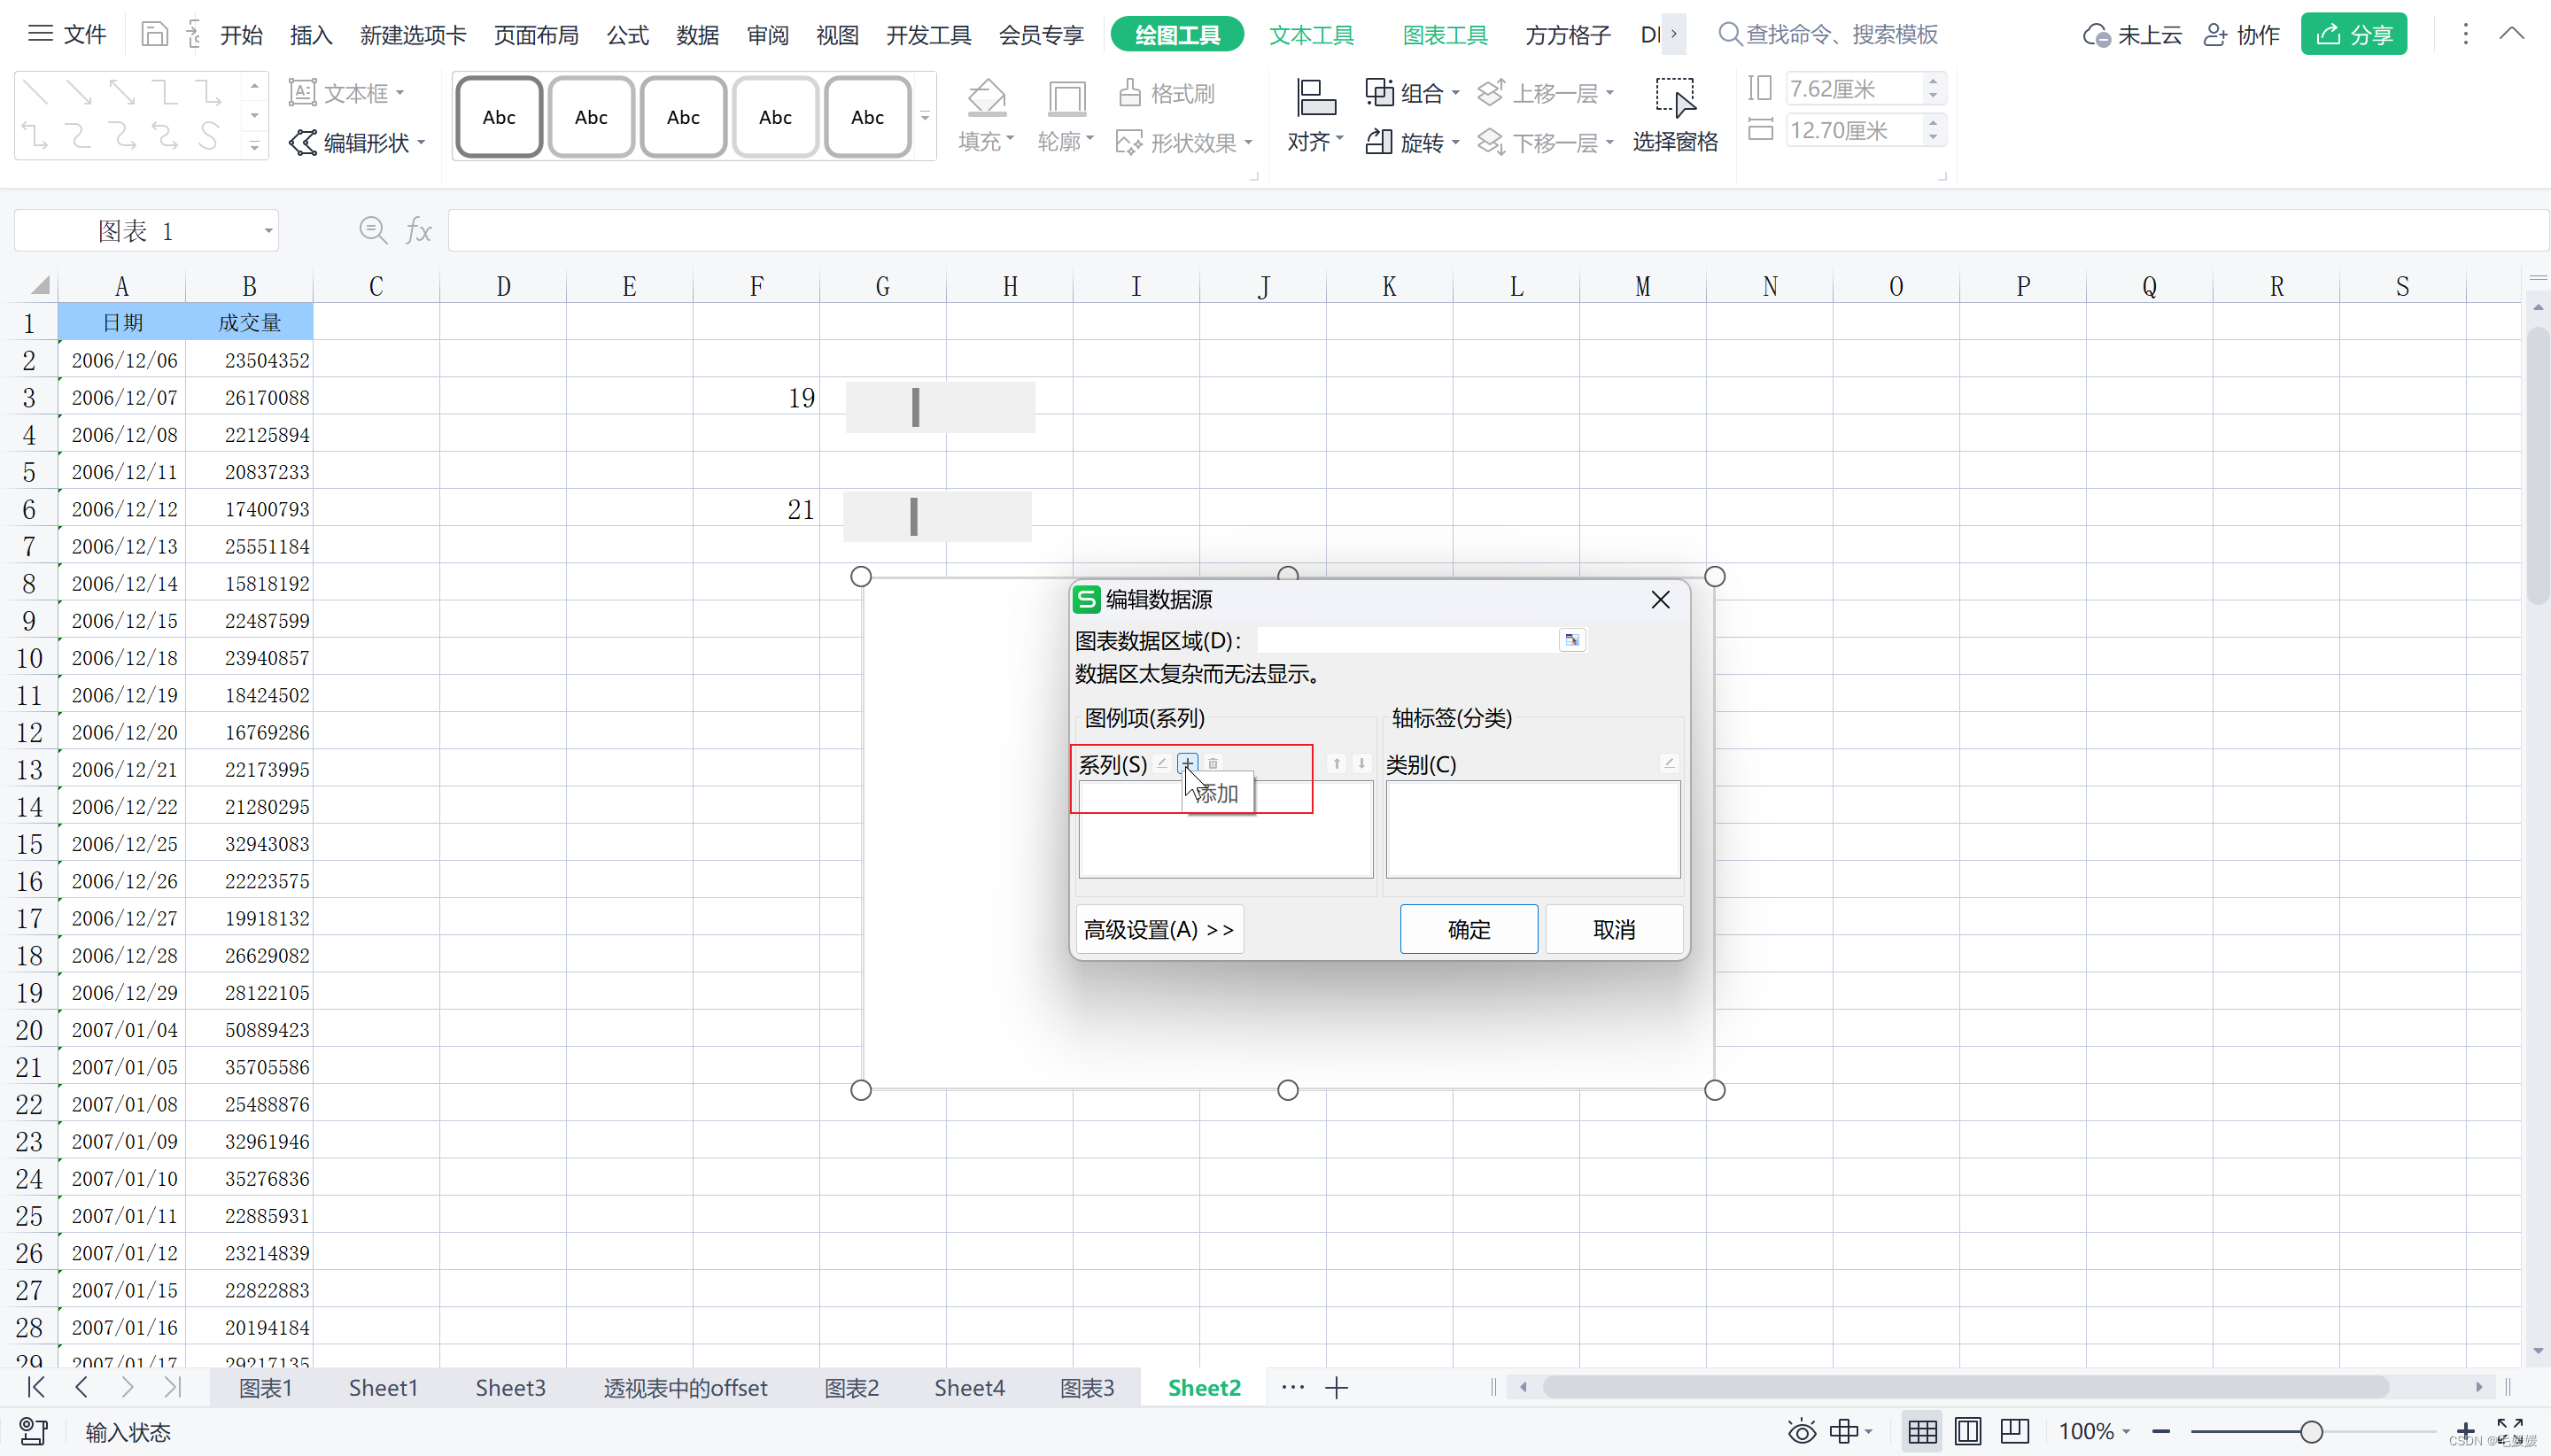The image size is (2551, 1456).
Task: Open the 透视表中的offset worksheet tab
Action: click(x=685, y=1388)
